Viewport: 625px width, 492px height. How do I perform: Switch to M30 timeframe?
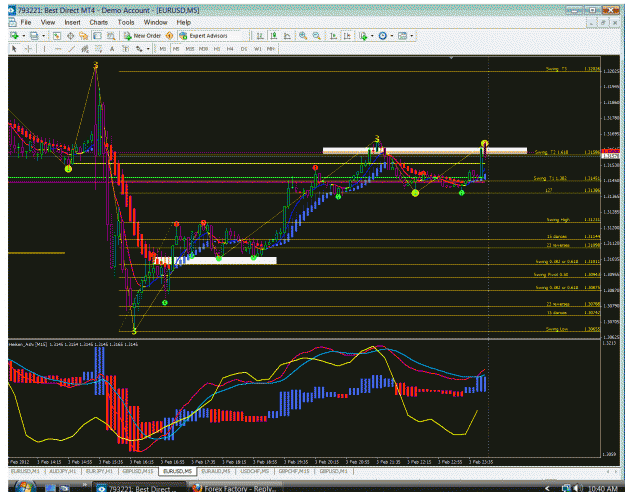point(203,49)
